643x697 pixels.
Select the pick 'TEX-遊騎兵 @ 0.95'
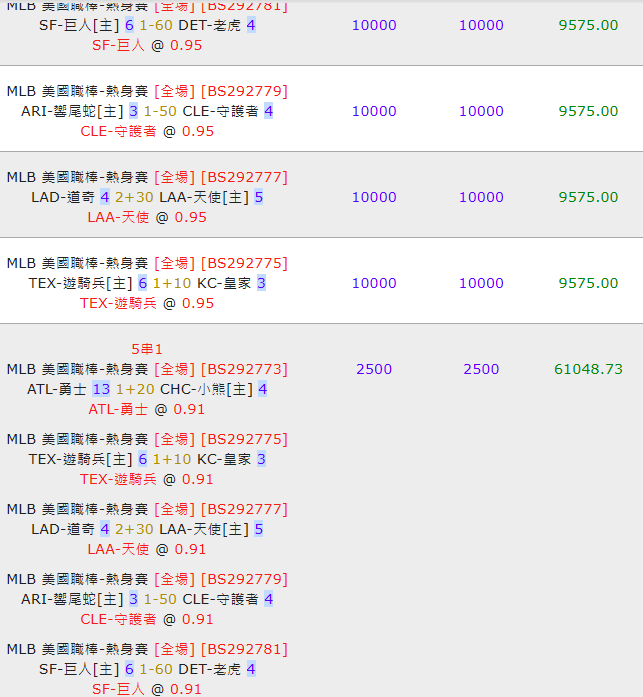(x=147, y=304)
